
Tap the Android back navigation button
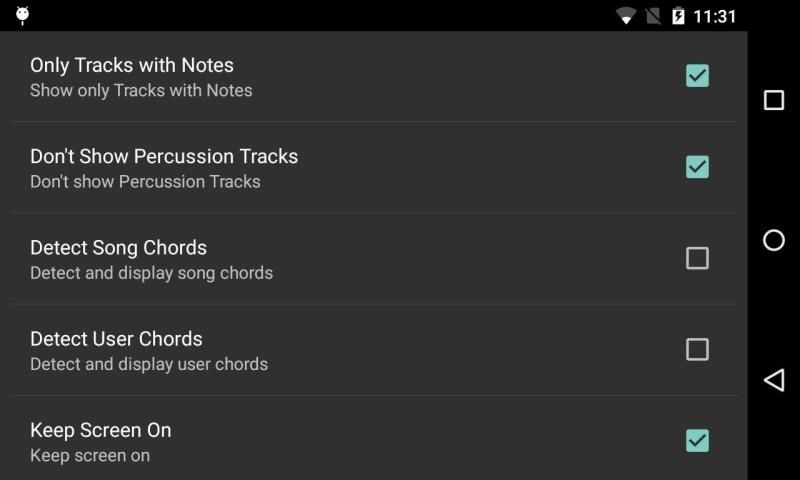(773, 380)
